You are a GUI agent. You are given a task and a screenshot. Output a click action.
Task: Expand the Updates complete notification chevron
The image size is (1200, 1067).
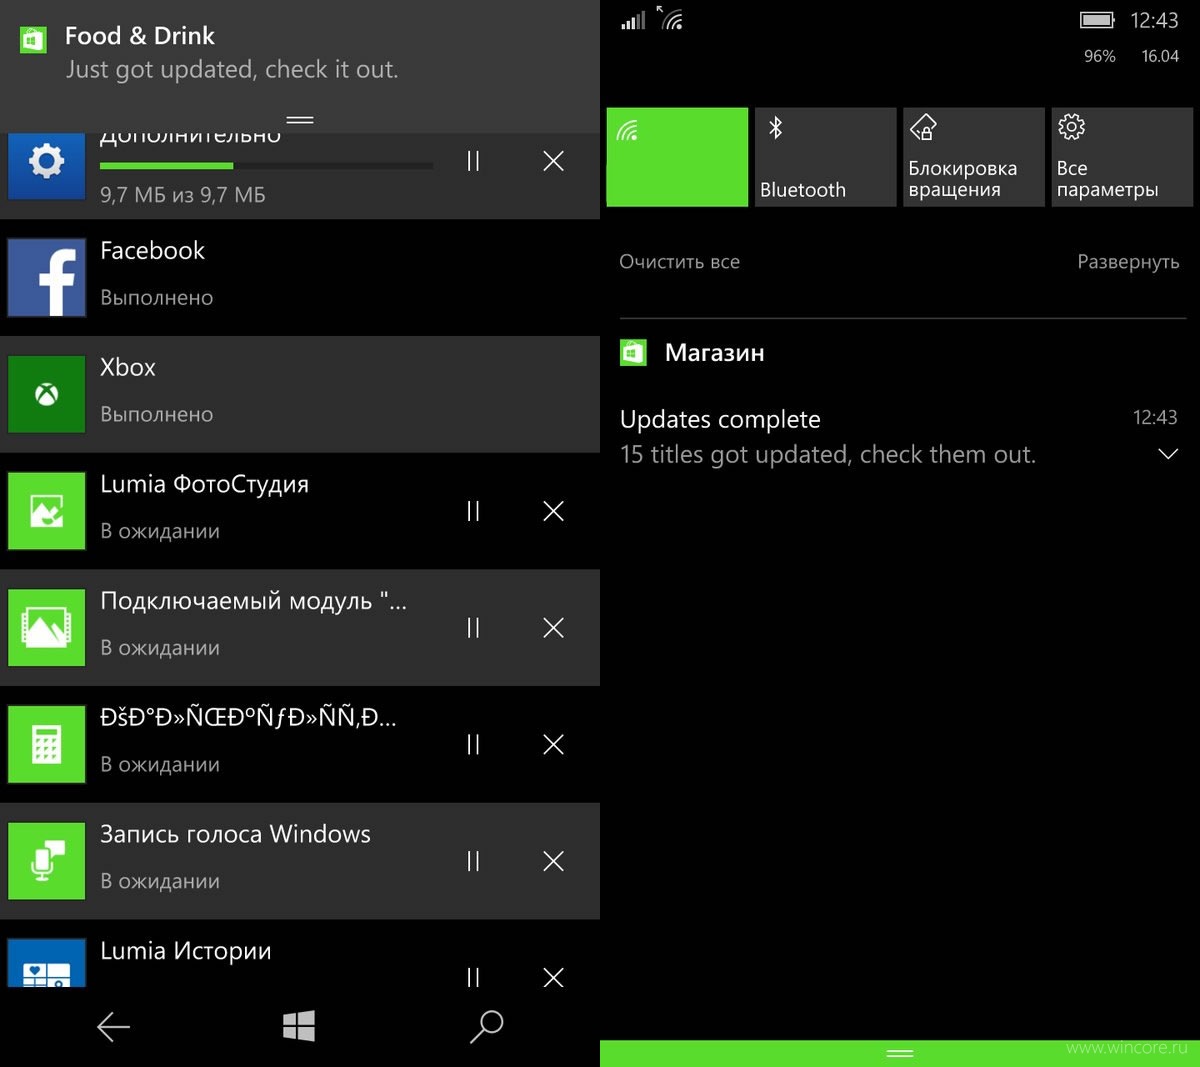click(x=1167, y=454)
